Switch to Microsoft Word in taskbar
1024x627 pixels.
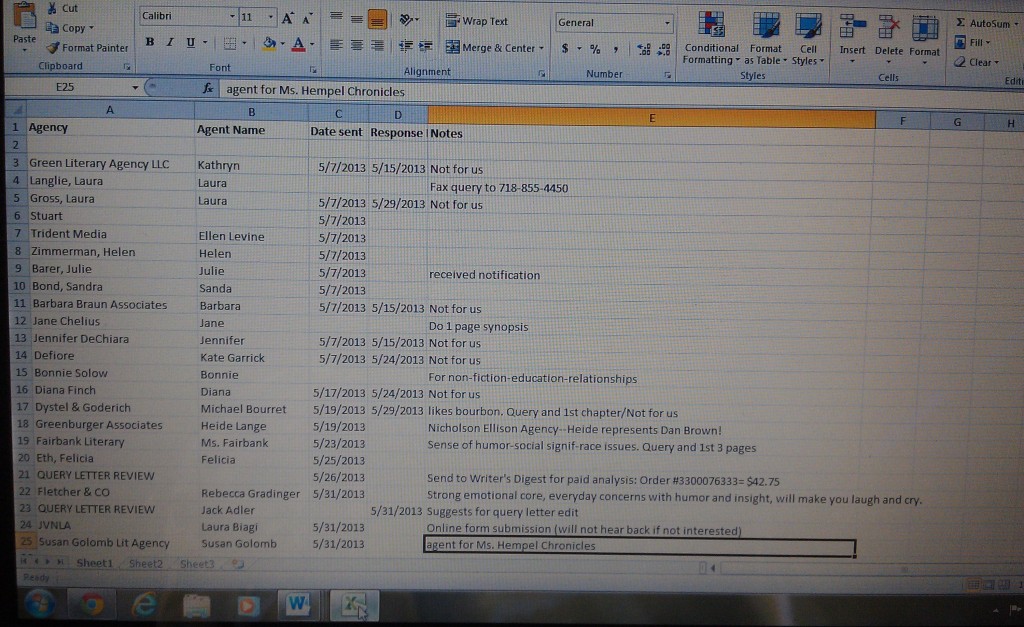[x=298, y=605]
